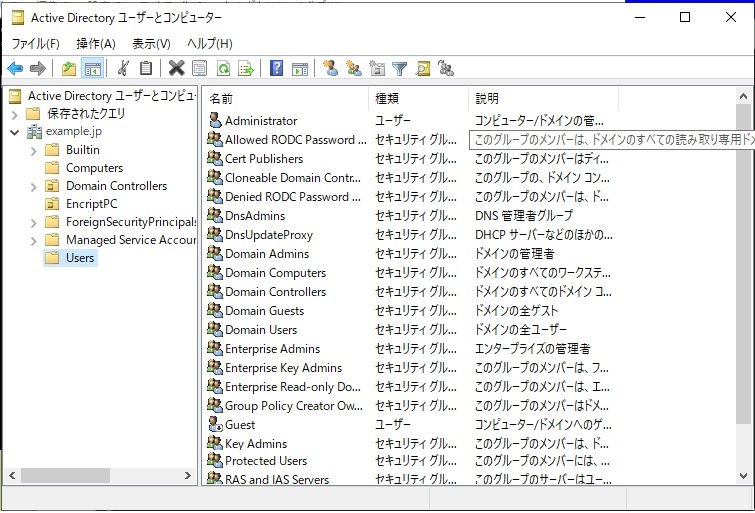
Task: Select the Domain Guests row
Action: (410, 311)
